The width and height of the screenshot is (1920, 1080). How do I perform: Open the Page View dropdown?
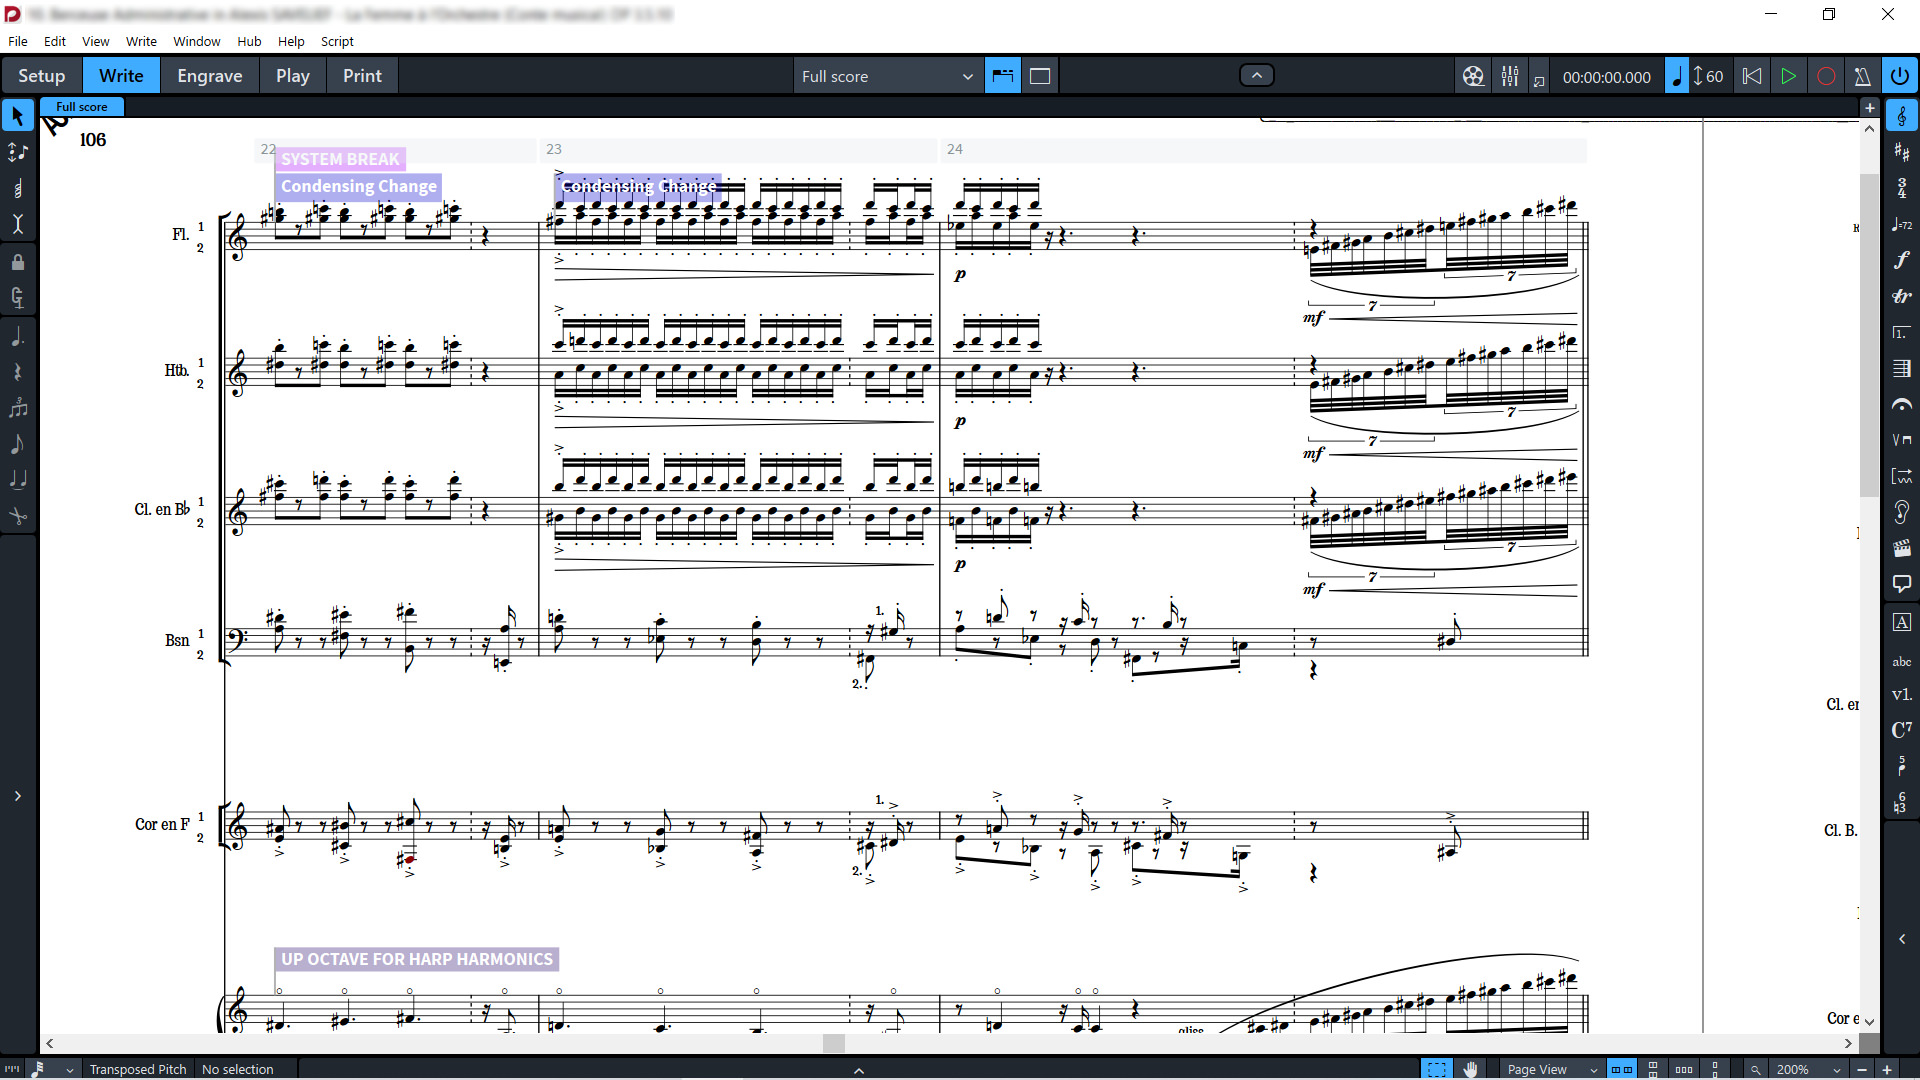(1552, 1069)
